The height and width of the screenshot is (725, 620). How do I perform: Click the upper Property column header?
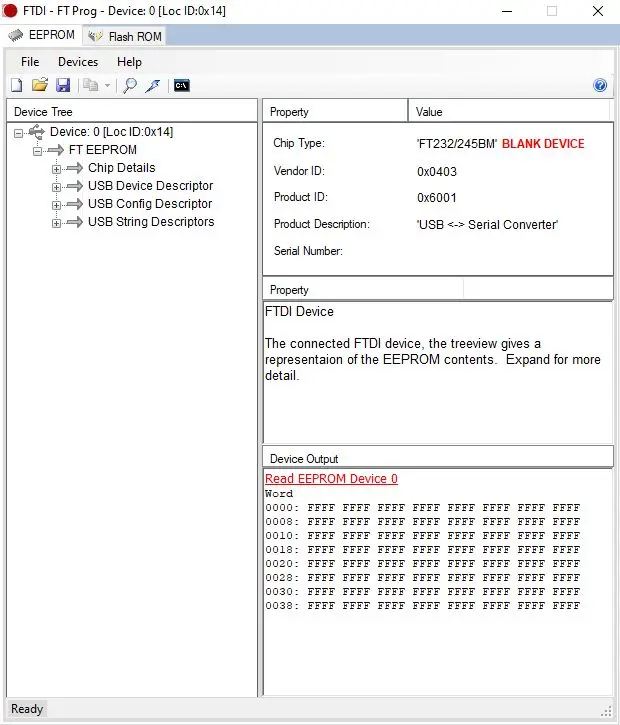pyautogui.click(x=335, y=111)
